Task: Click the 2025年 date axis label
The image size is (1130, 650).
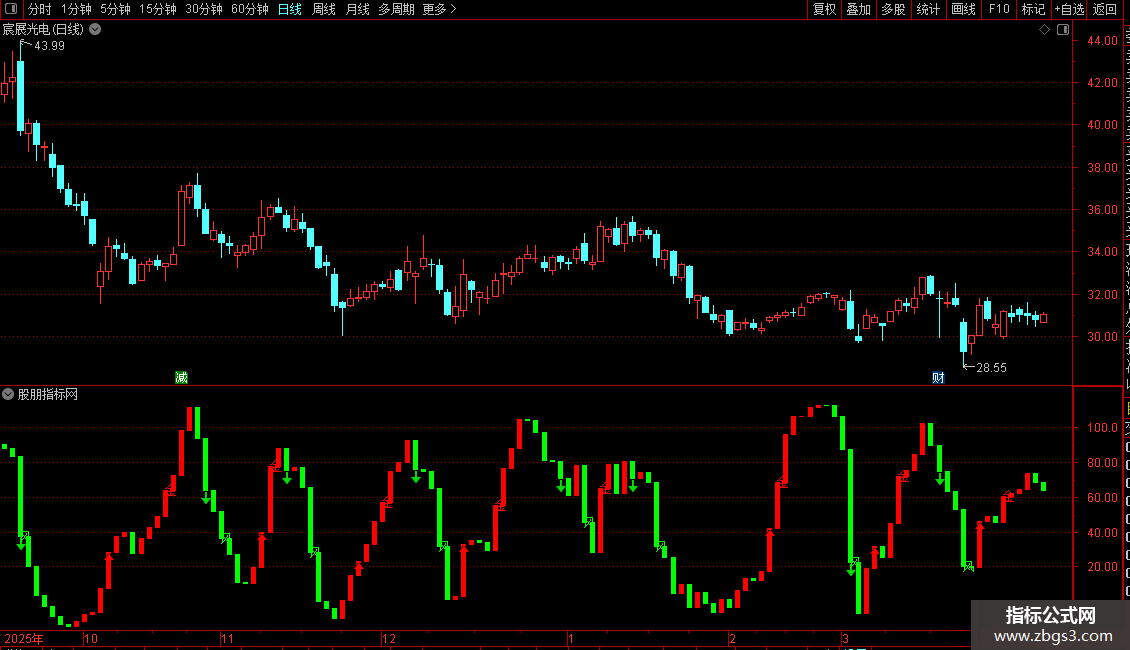Action: point(24,638)
